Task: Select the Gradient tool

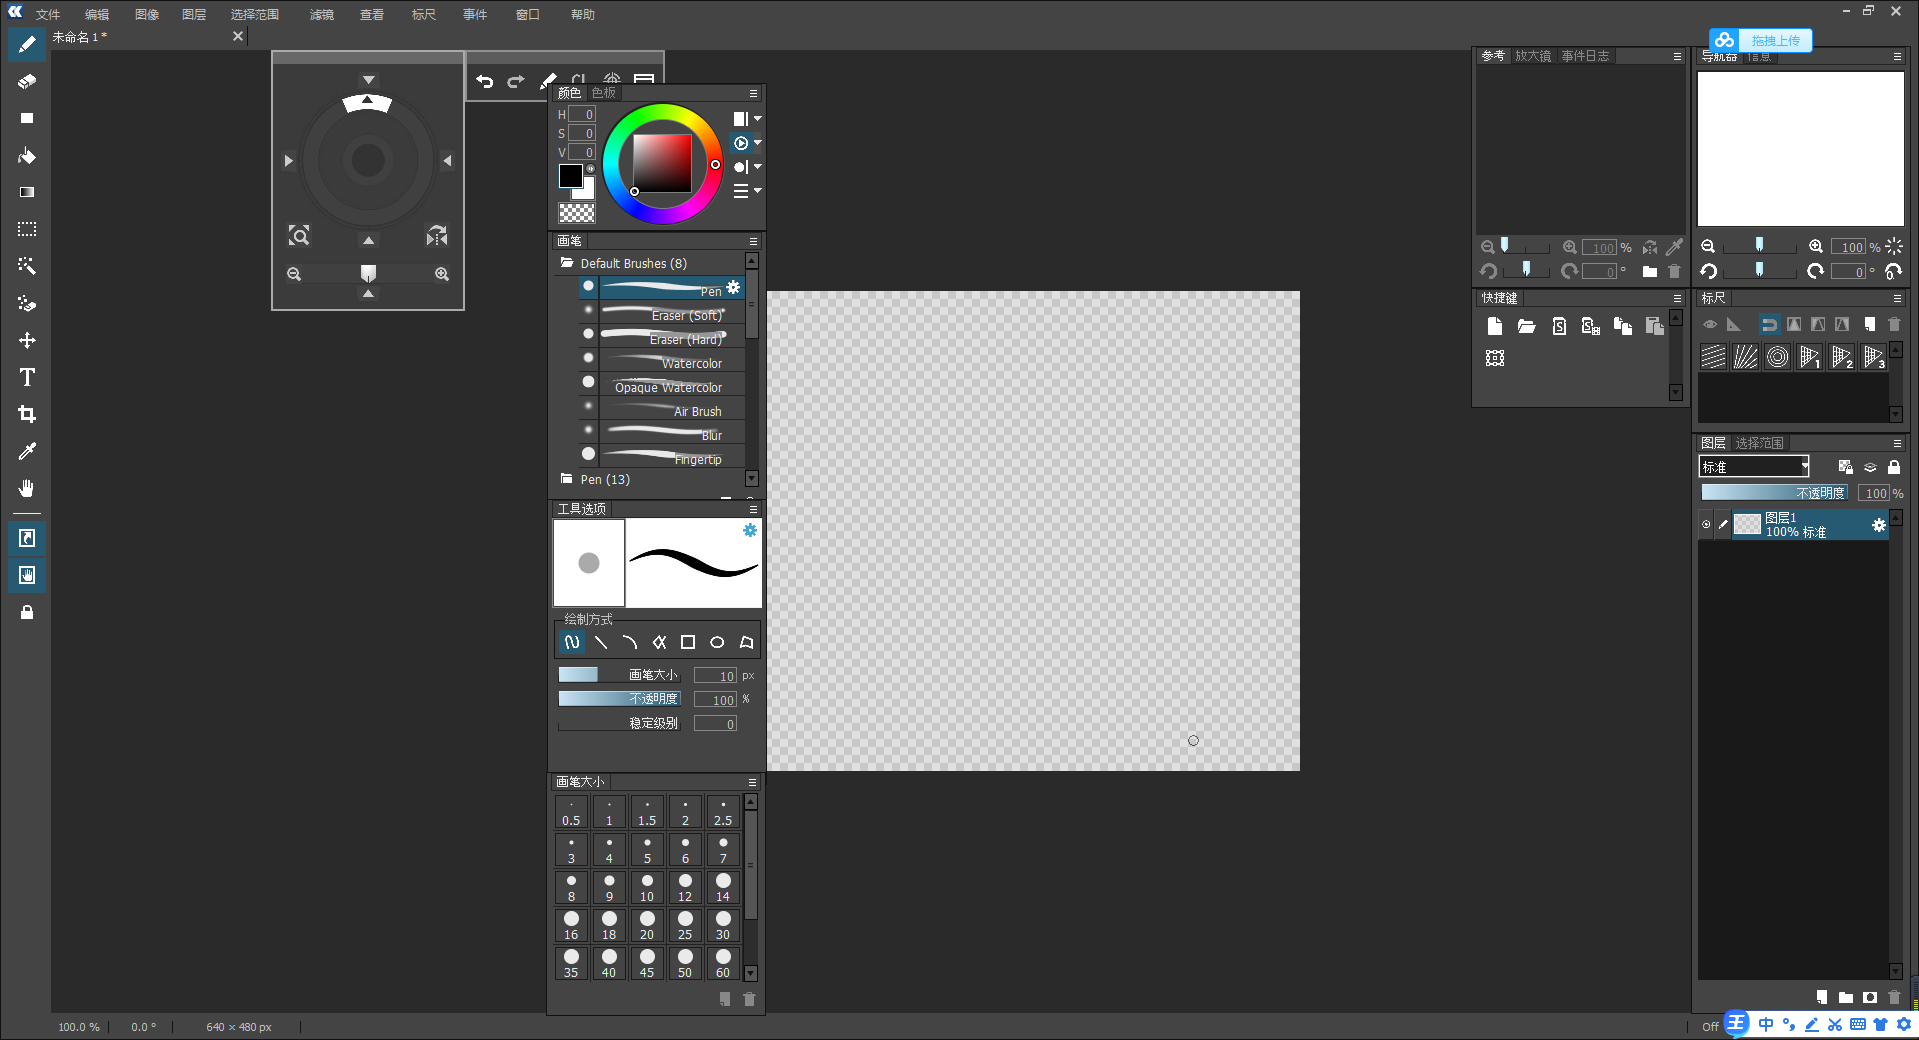Action: tap(27, 191)
